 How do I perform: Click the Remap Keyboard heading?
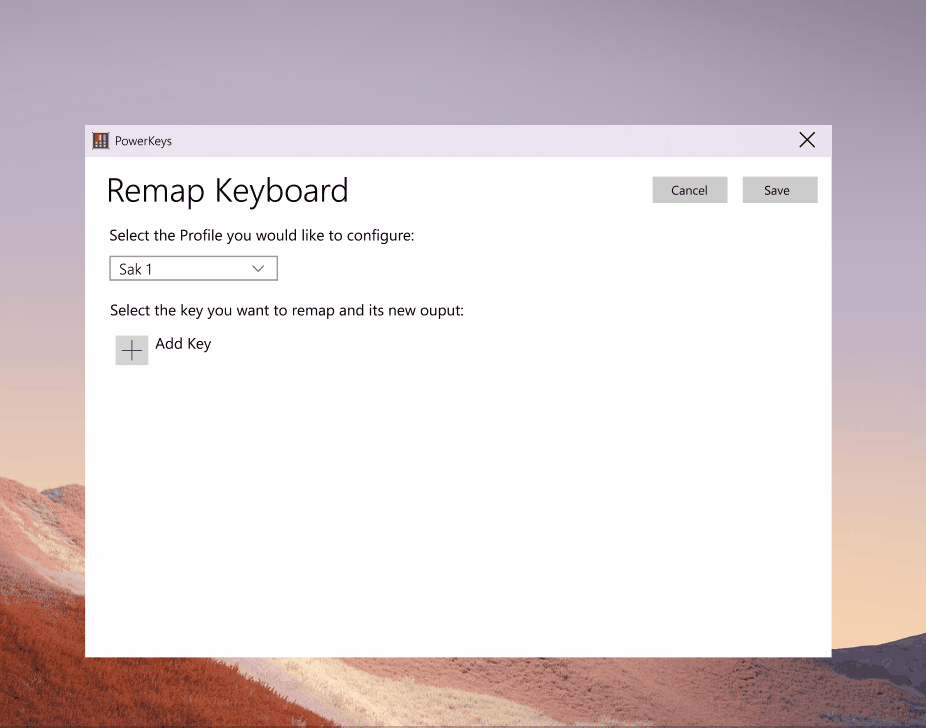click(x=227, y=191)
